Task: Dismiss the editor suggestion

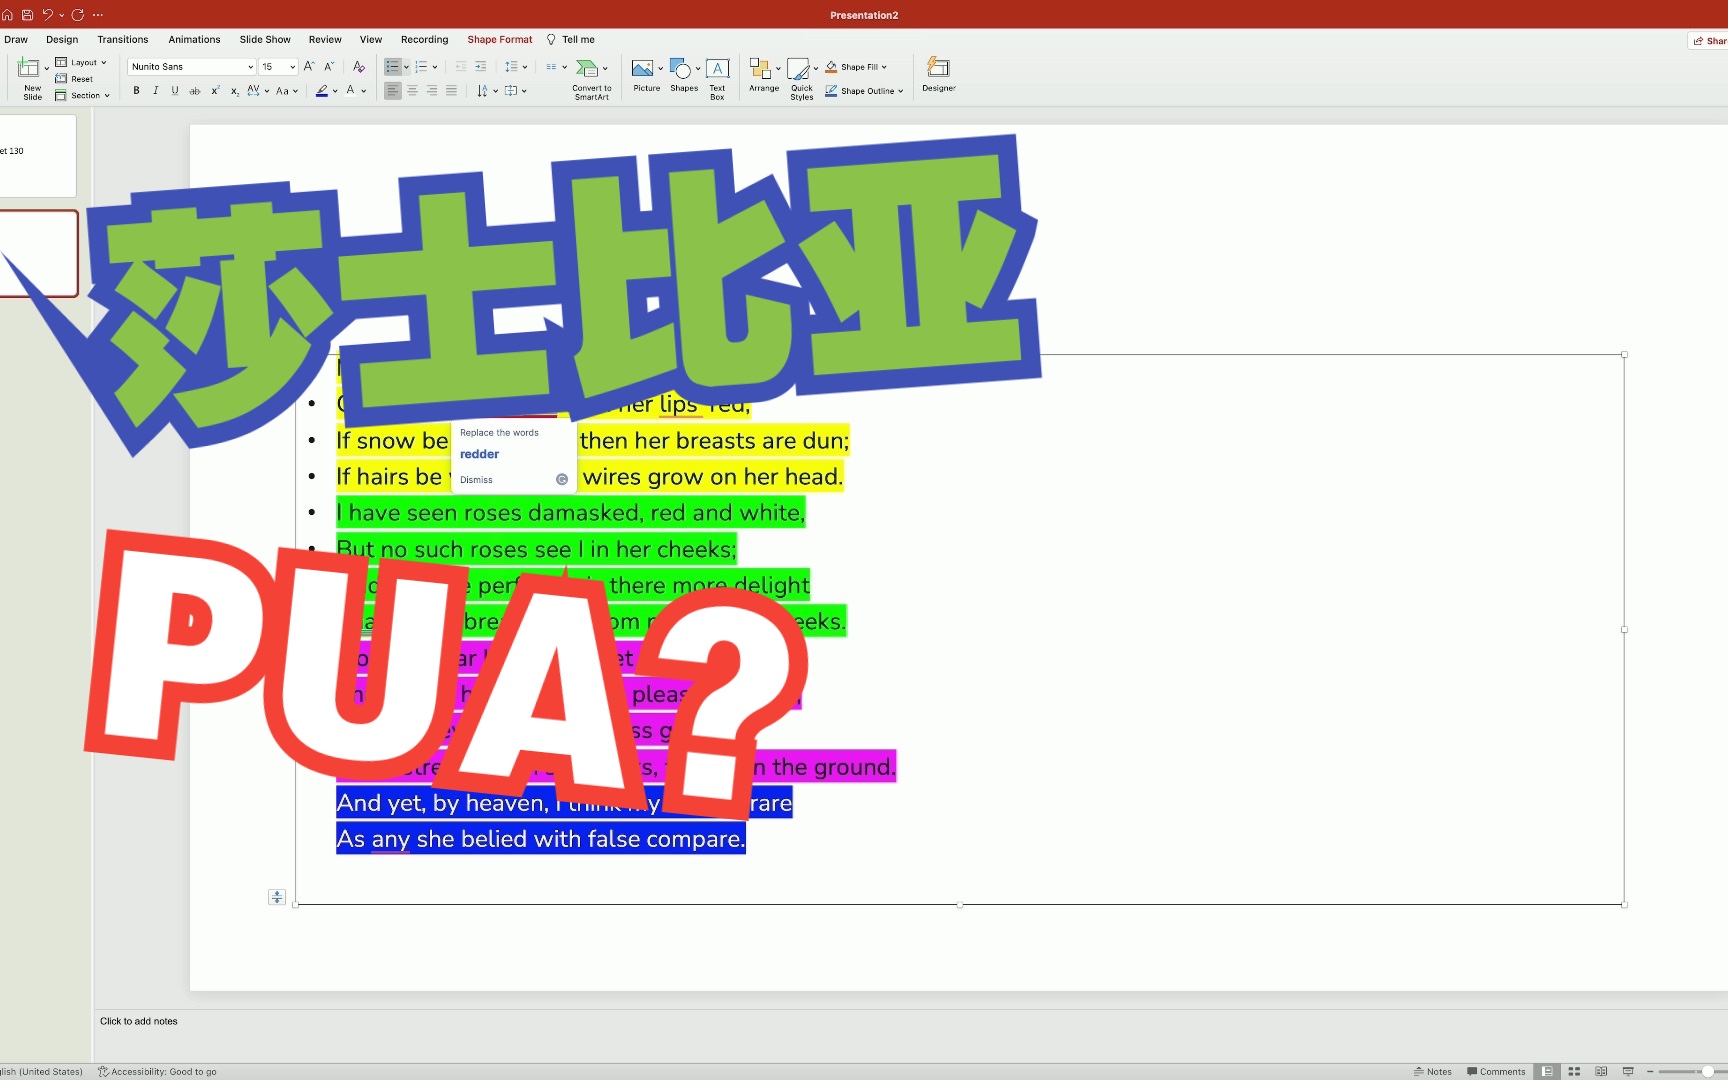Action: (476, 480)
